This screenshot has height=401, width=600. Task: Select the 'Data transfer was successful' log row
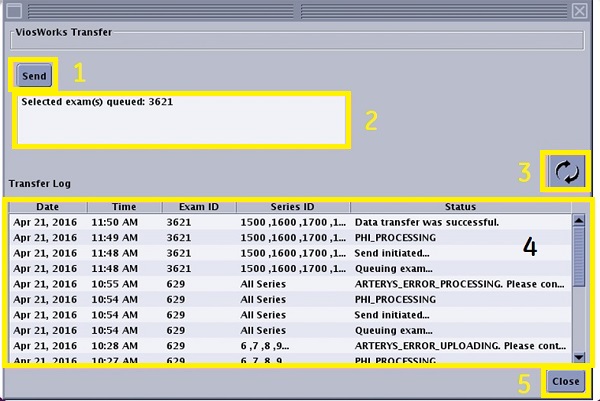point(290,222)
